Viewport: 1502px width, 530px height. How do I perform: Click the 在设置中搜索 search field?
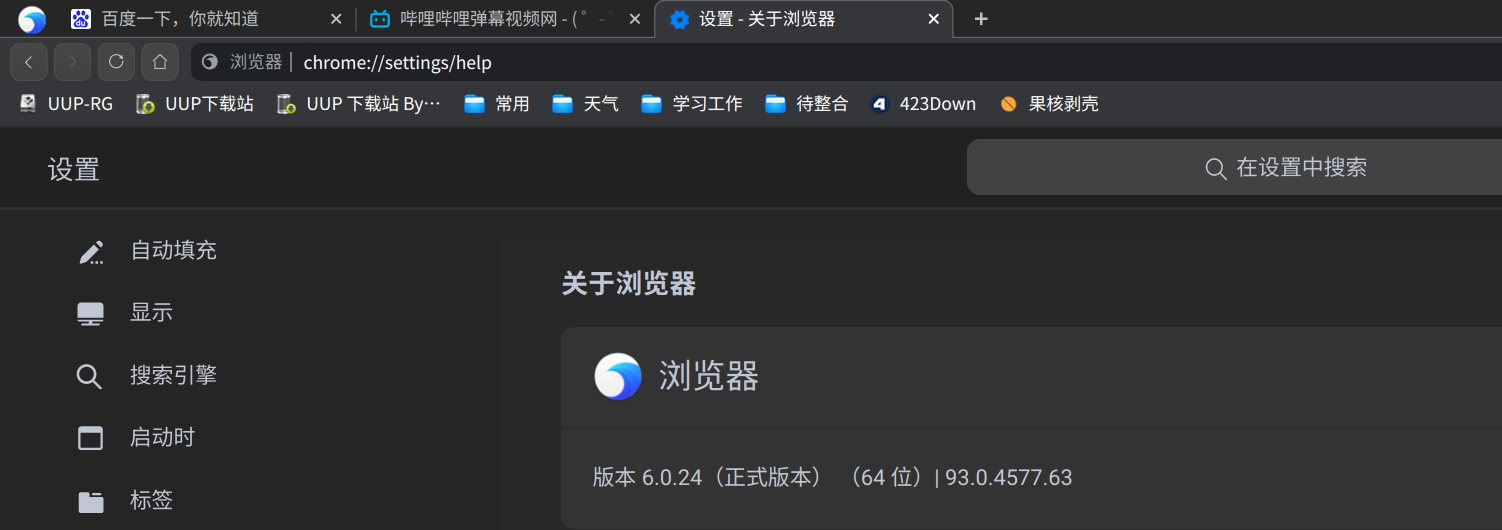[x=1234, y=167]
